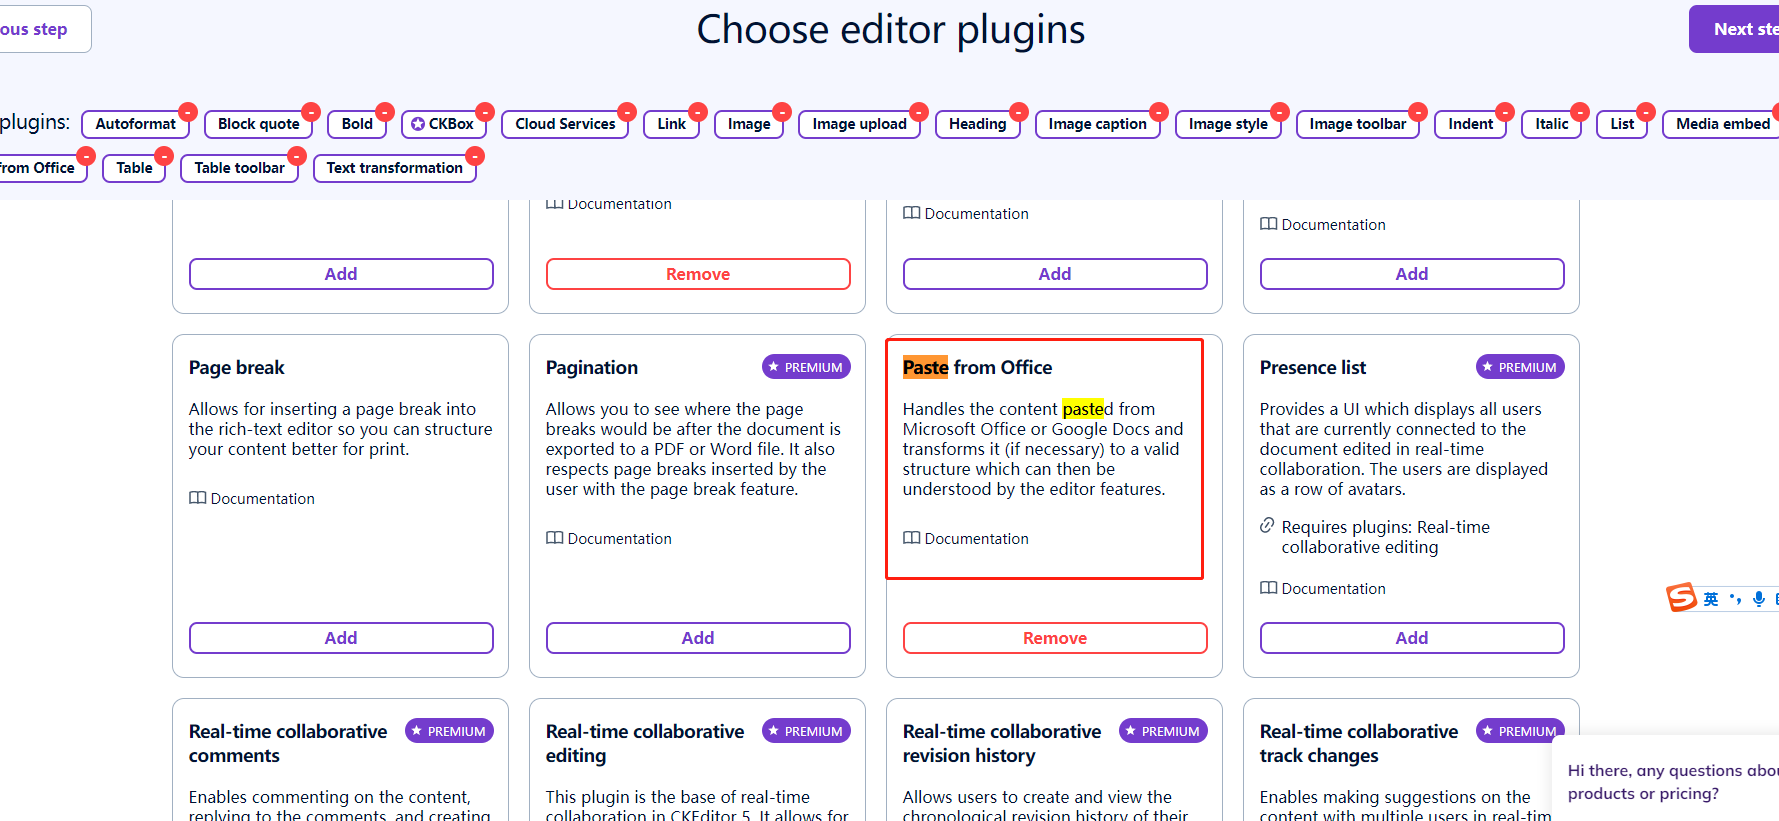Click the 'Presence list' card title

[1313, 367]
